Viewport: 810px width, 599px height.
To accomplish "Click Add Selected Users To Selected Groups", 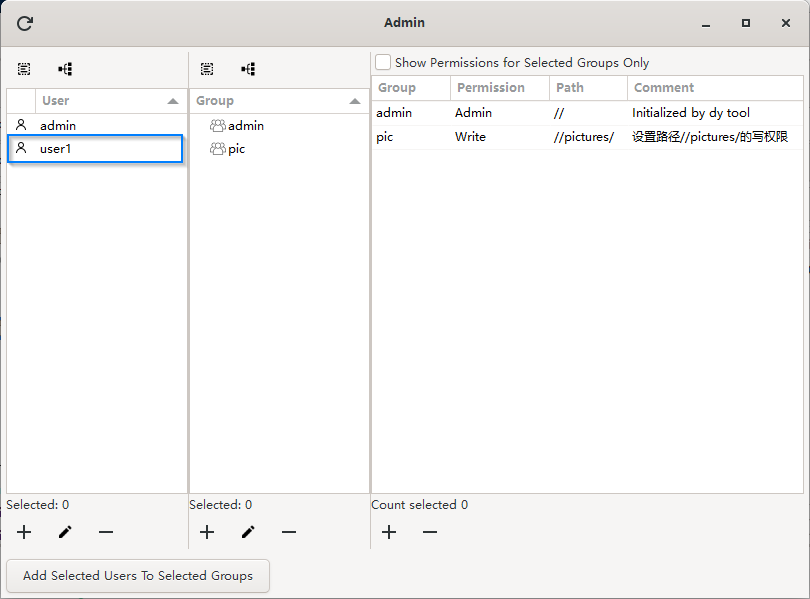I will point(138,576).
